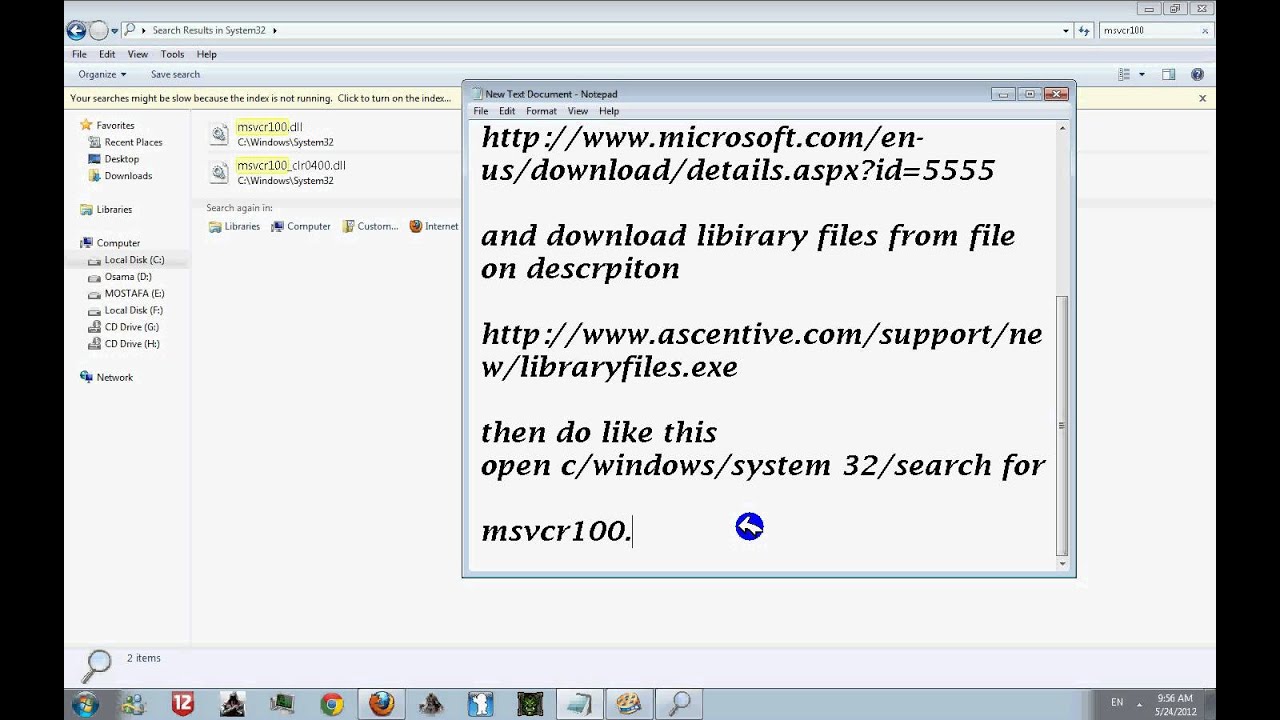Open the Edit menu in Explorer
Image resolution: width=1280 pixels, height=720 pixels.
(x=107, y=54)
